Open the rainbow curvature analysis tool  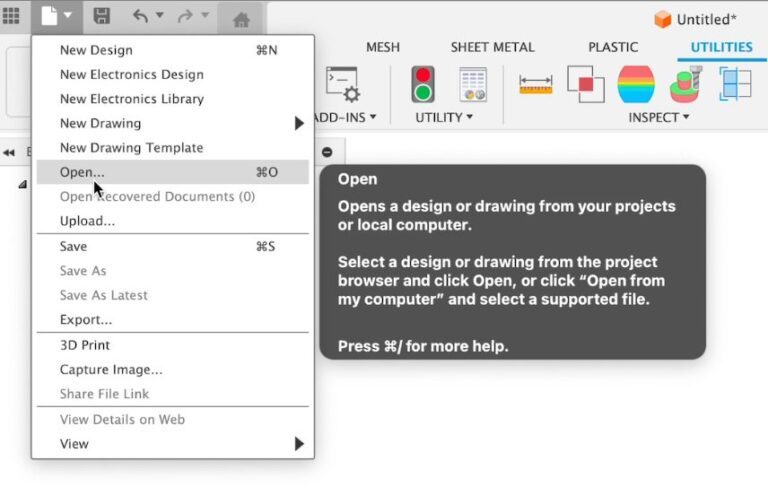pyautogui.click(x=636, y=84)
